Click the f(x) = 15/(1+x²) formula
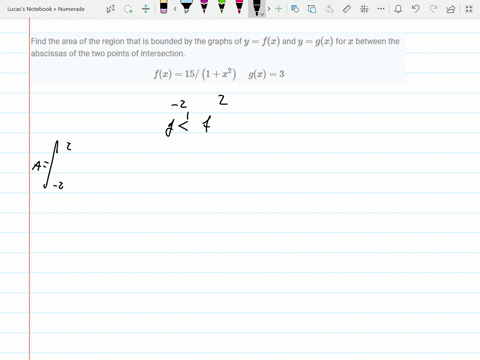Screen dimensions: 480x360 (x=195, y=74)
